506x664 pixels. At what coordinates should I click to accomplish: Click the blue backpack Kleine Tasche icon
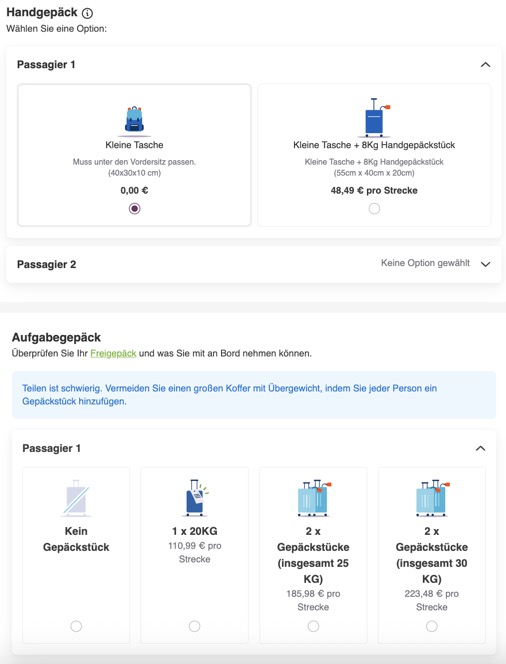pyautogui.click(x=134, y=120)
